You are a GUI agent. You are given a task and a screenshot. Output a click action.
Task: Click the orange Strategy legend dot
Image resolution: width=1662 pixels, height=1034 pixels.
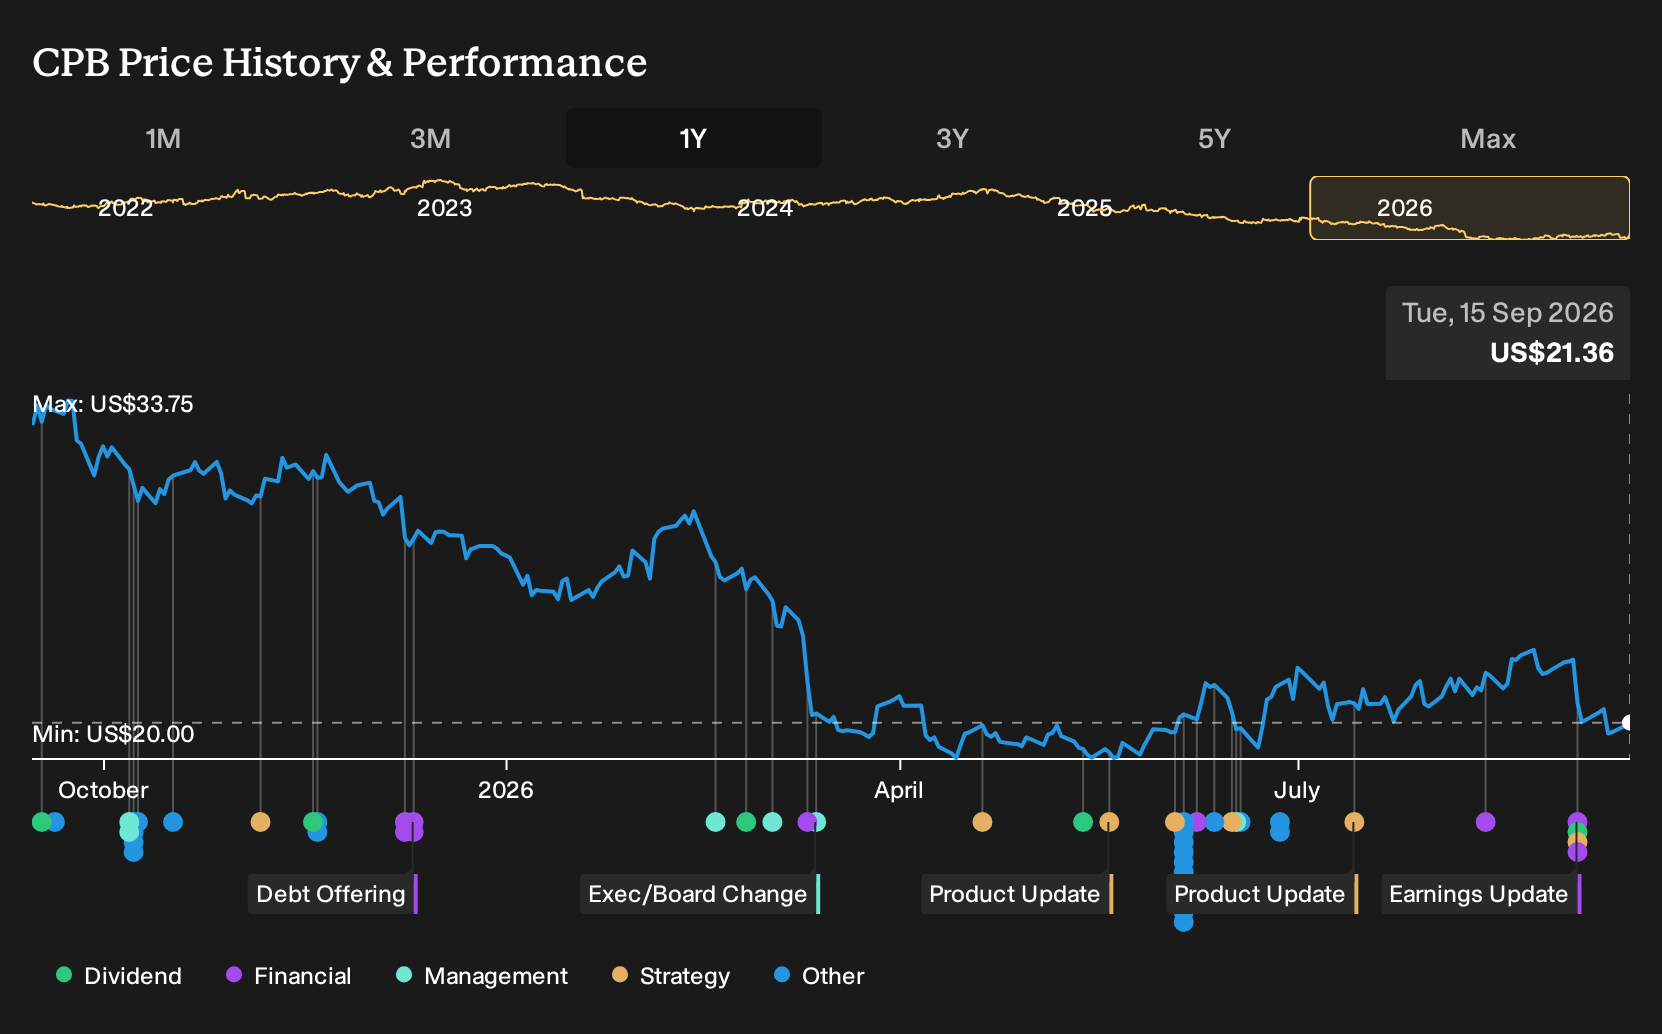pos(620,974)
